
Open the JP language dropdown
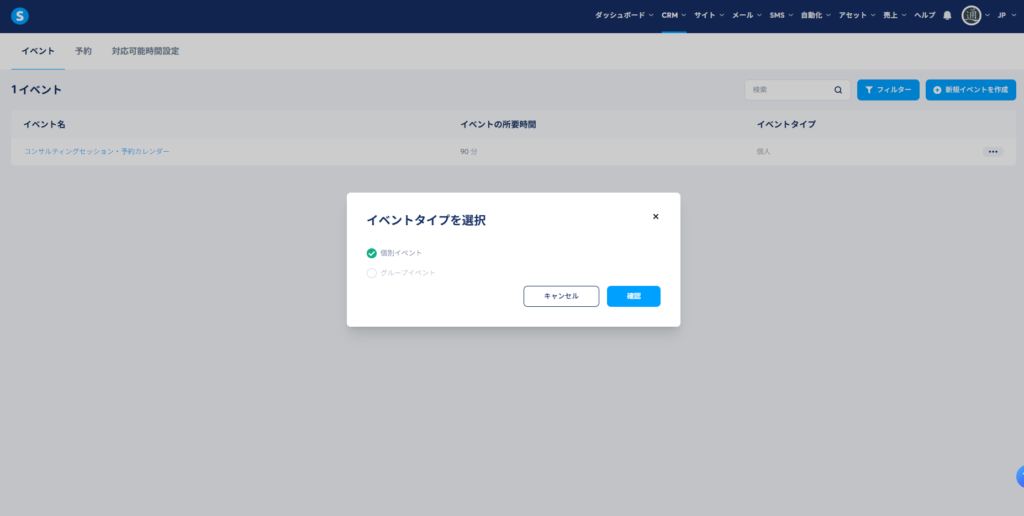pos(1006,16)
